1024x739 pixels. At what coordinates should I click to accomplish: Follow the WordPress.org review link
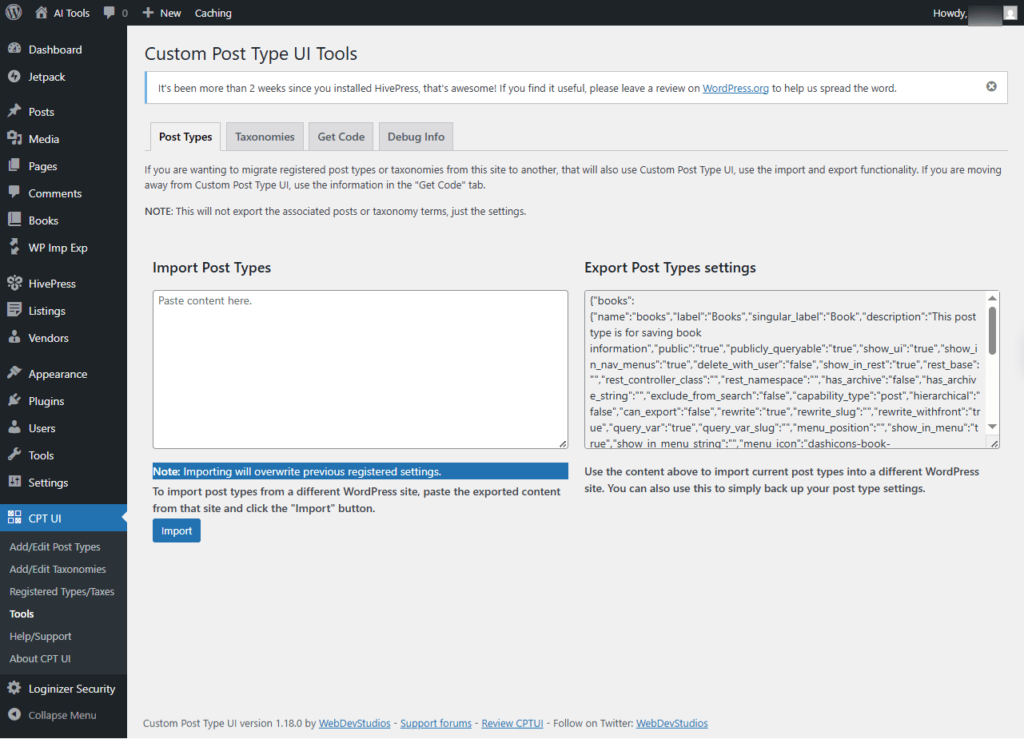click(735, 88)
